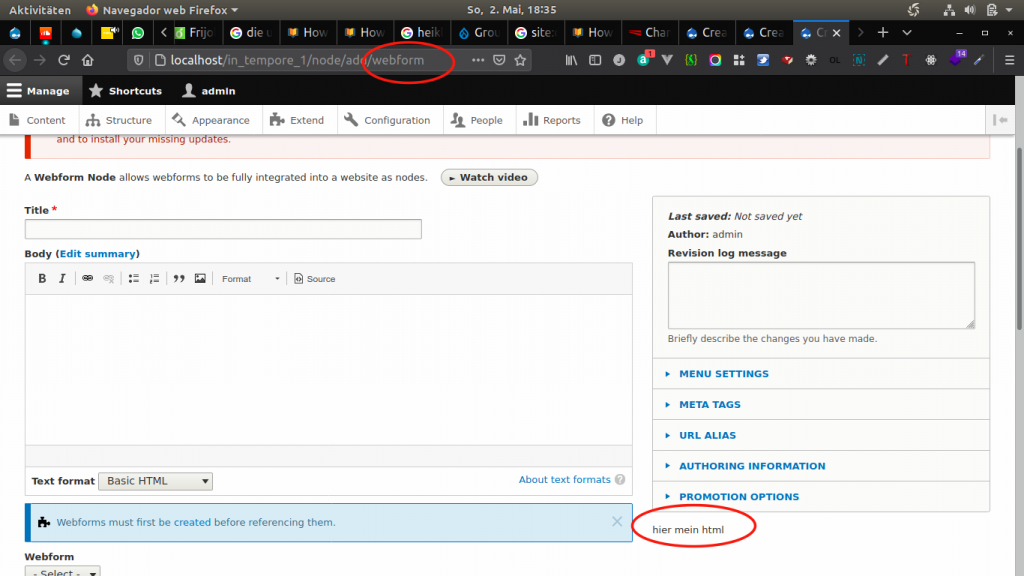This screenshot has height=576, width=1024.
Task: Insert a numbered list
Action: click(x=154, y=279)
